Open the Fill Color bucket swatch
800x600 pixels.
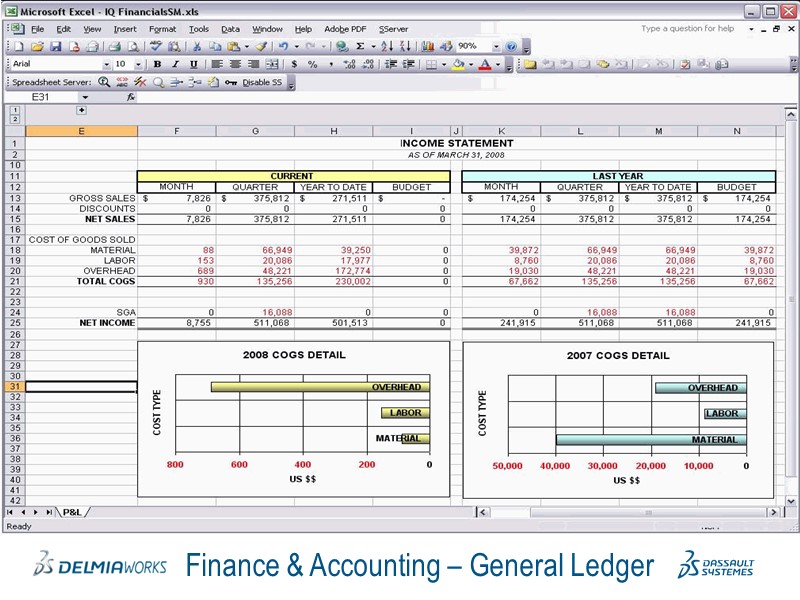[457, 64]
